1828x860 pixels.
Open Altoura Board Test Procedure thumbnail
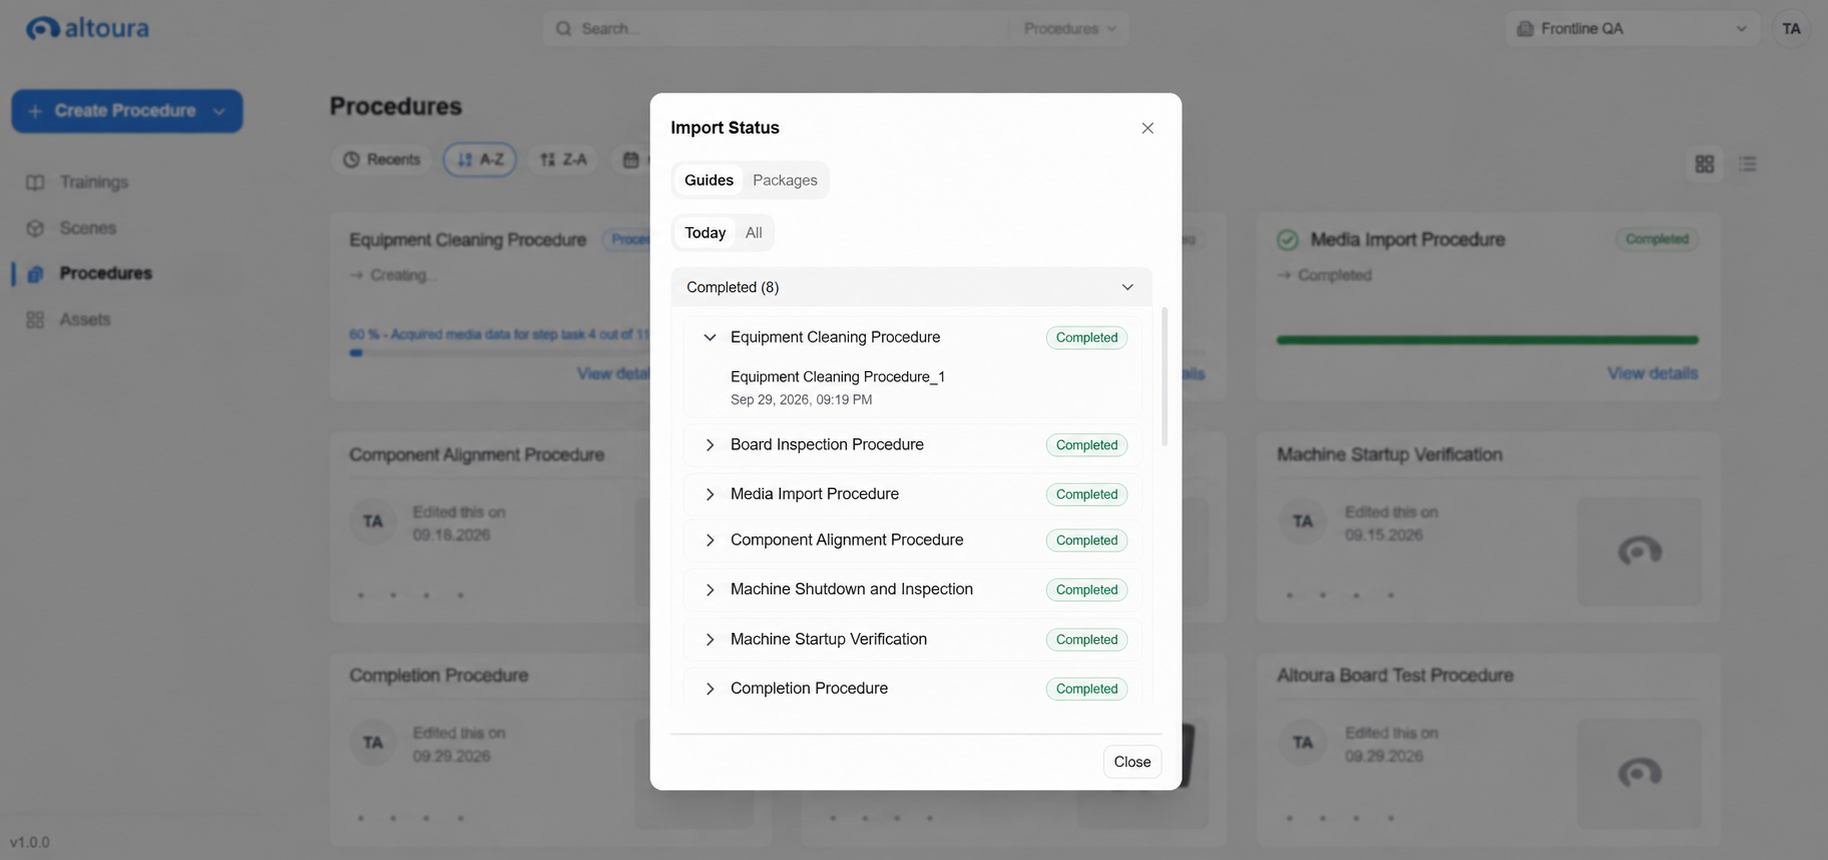[1639, 773]
